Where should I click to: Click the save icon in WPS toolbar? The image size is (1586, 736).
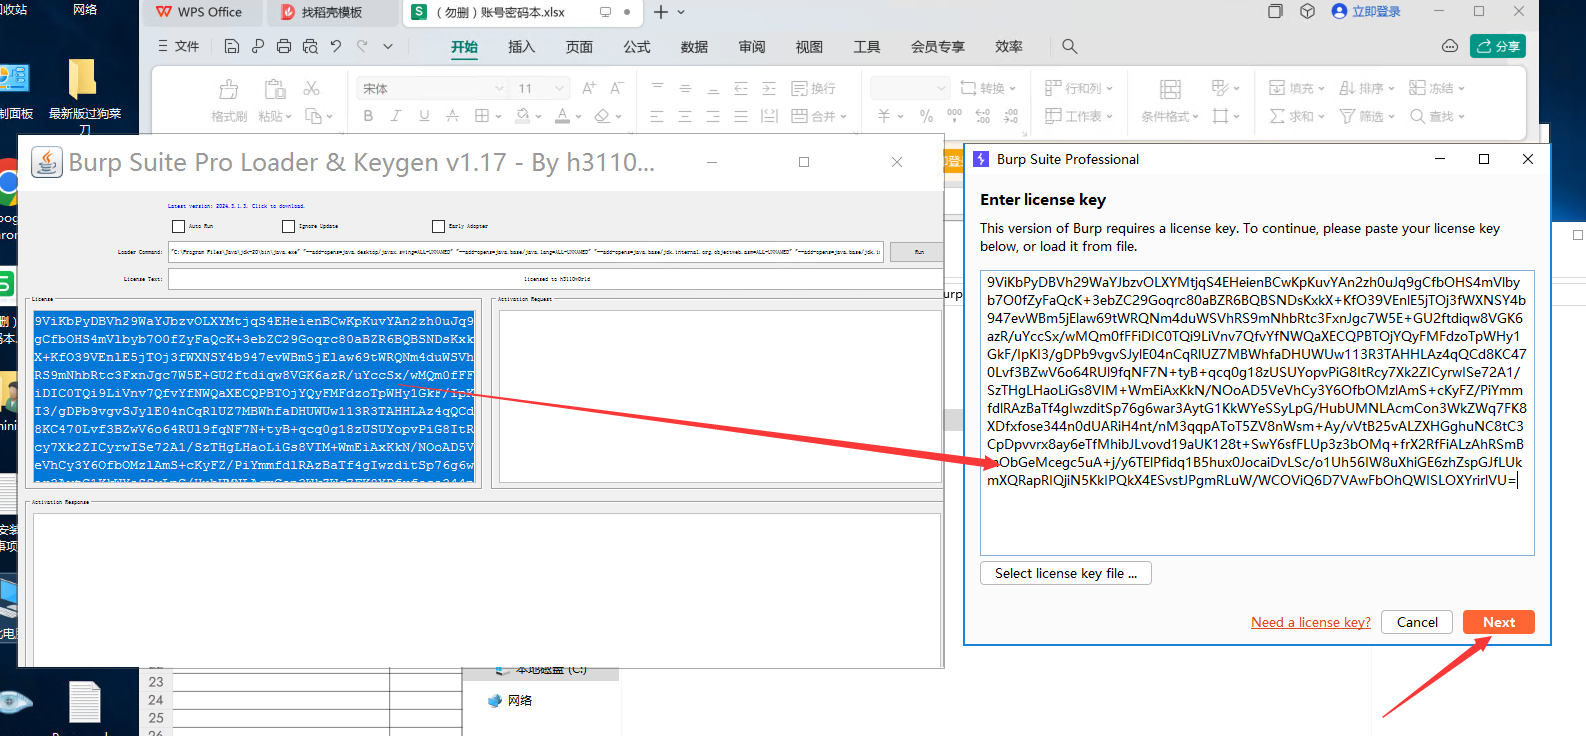[x=232, y=46]
